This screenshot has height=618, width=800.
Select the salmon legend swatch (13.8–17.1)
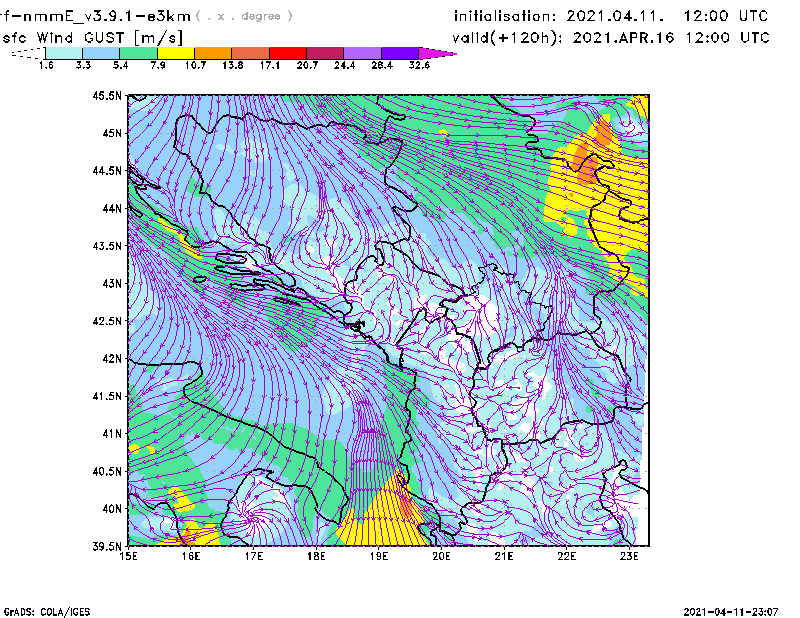251,53
